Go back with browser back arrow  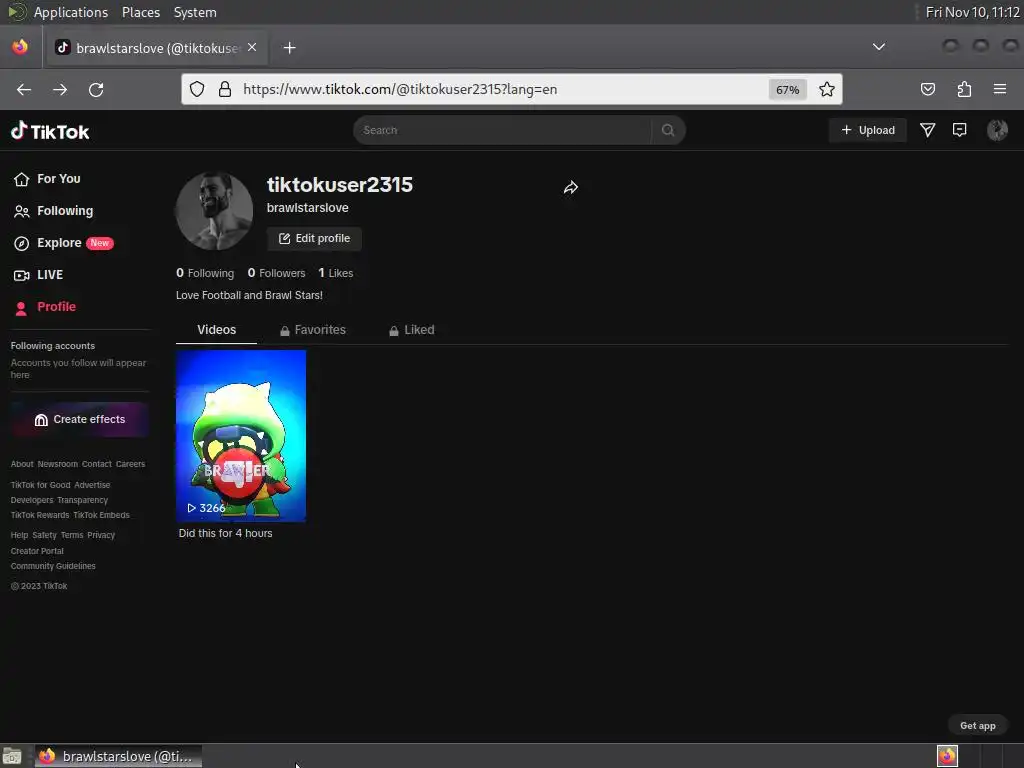(24, 89)
